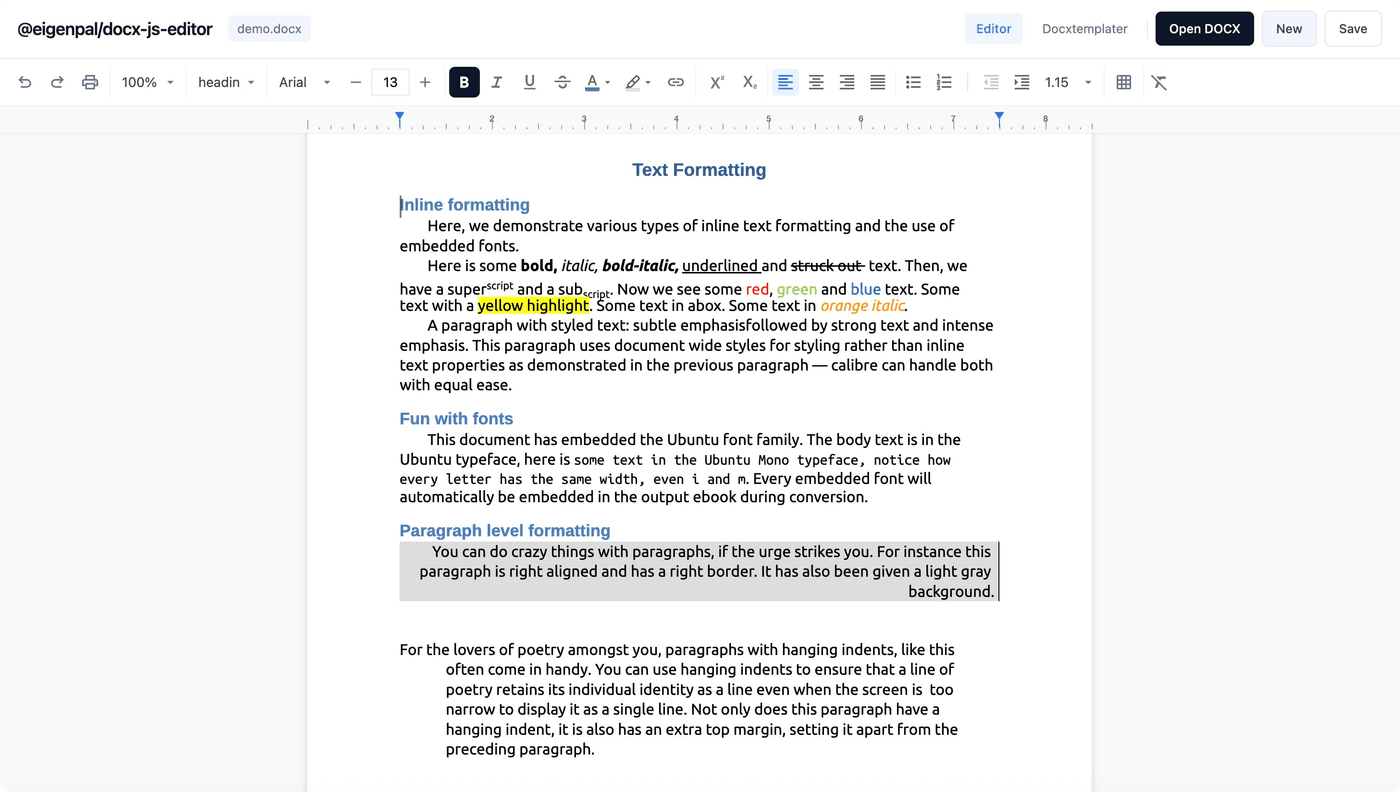This screenshot has height=792, width=1400.
Task: Enable strikethrough formatting
Action: point(562,82)
